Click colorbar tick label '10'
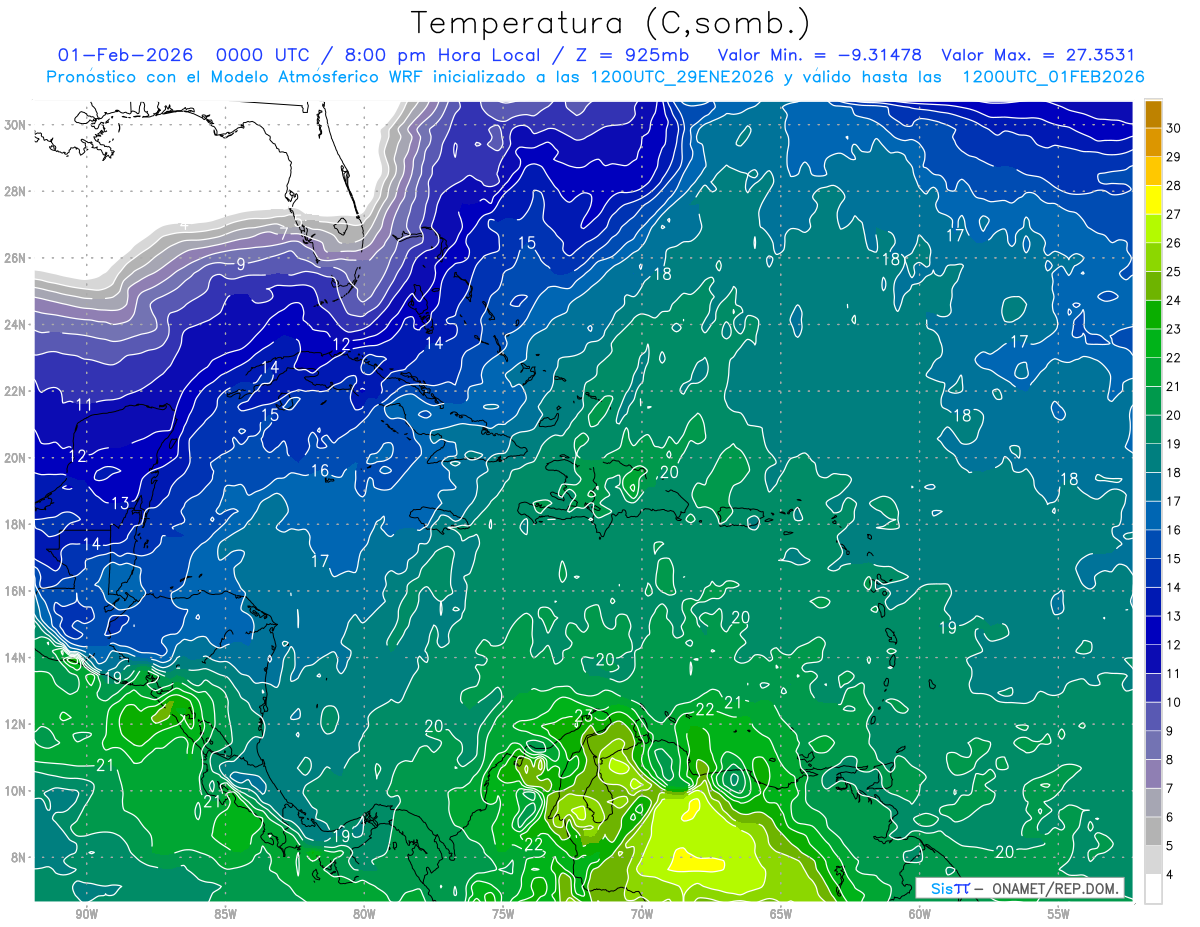This screenshot has width=1200, height=927. [x=1174, y=702]
